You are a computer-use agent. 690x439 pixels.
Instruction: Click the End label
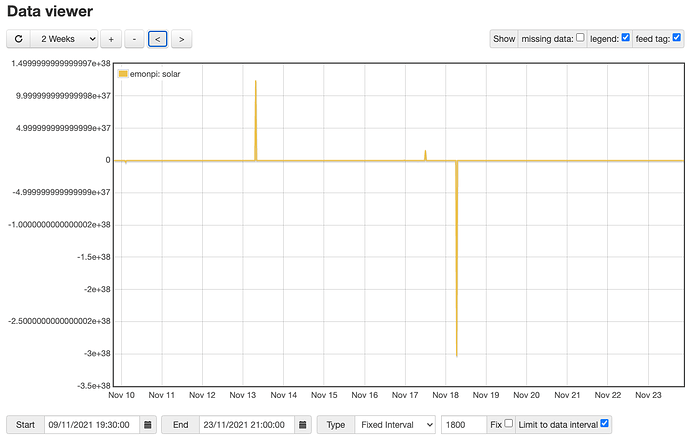click(180, 425)
